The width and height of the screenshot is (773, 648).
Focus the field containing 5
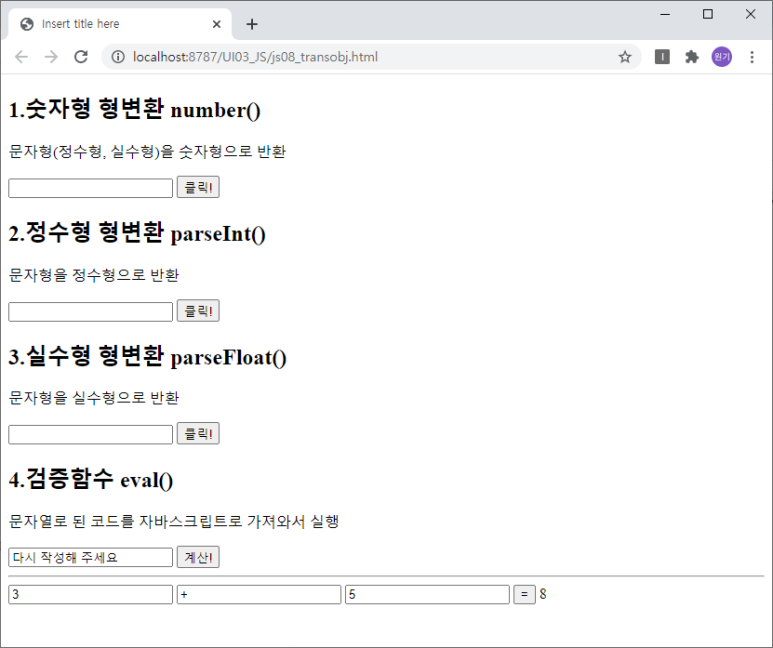427,594
